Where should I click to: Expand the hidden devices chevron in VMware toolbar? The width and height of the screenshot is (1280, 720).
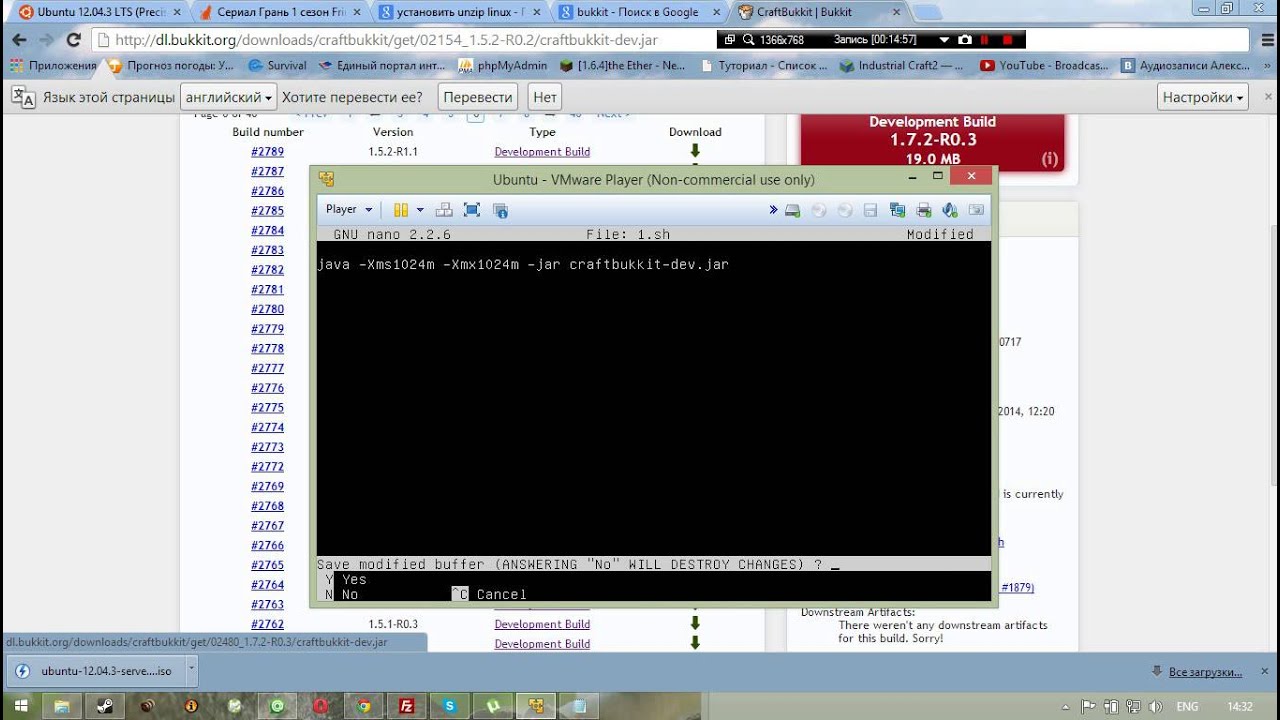tap(773, 210)
